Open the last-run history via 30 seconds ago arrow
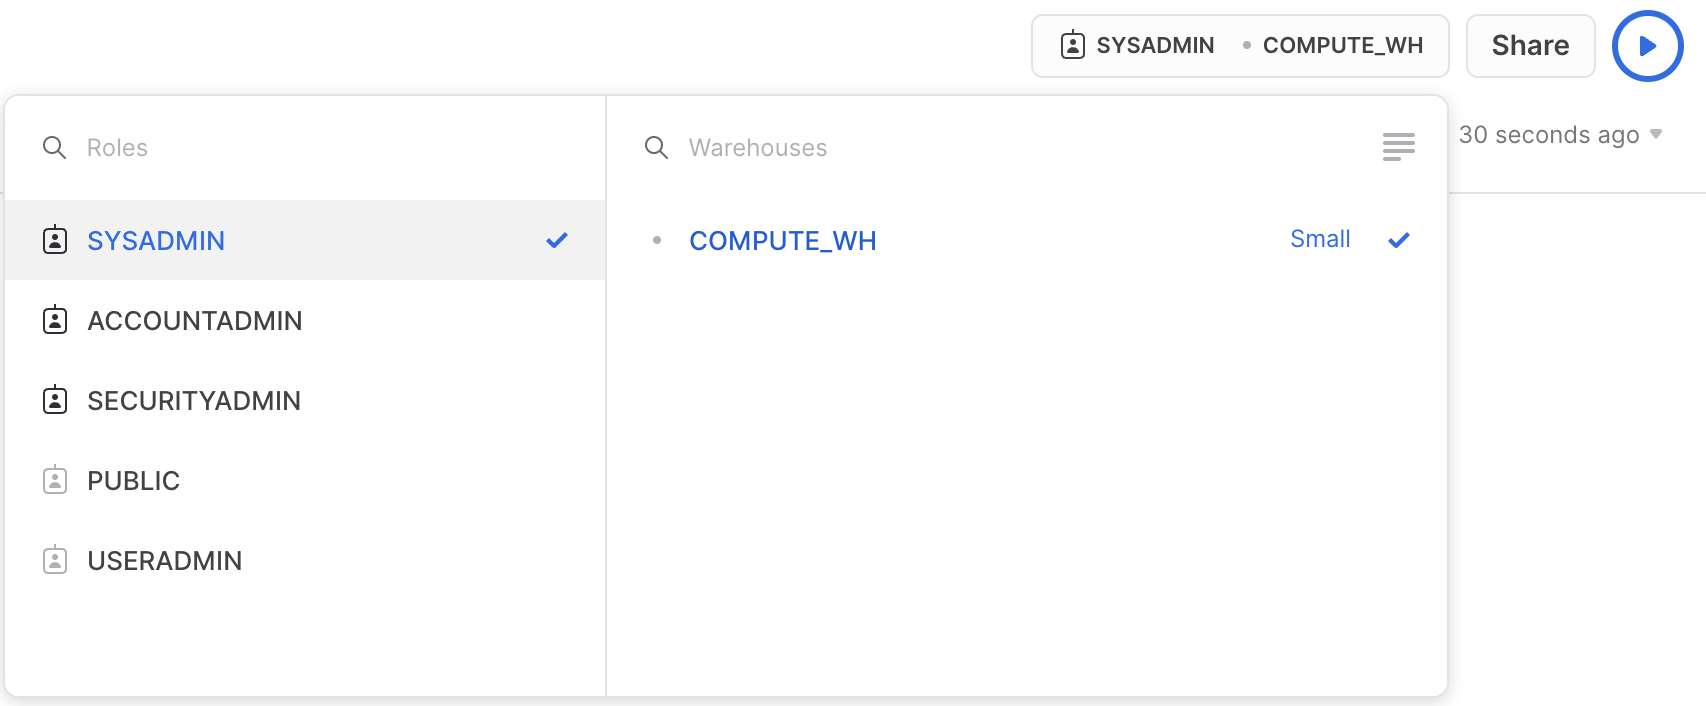Screen dimensions: 1706x706 [x=1655, y=134]
